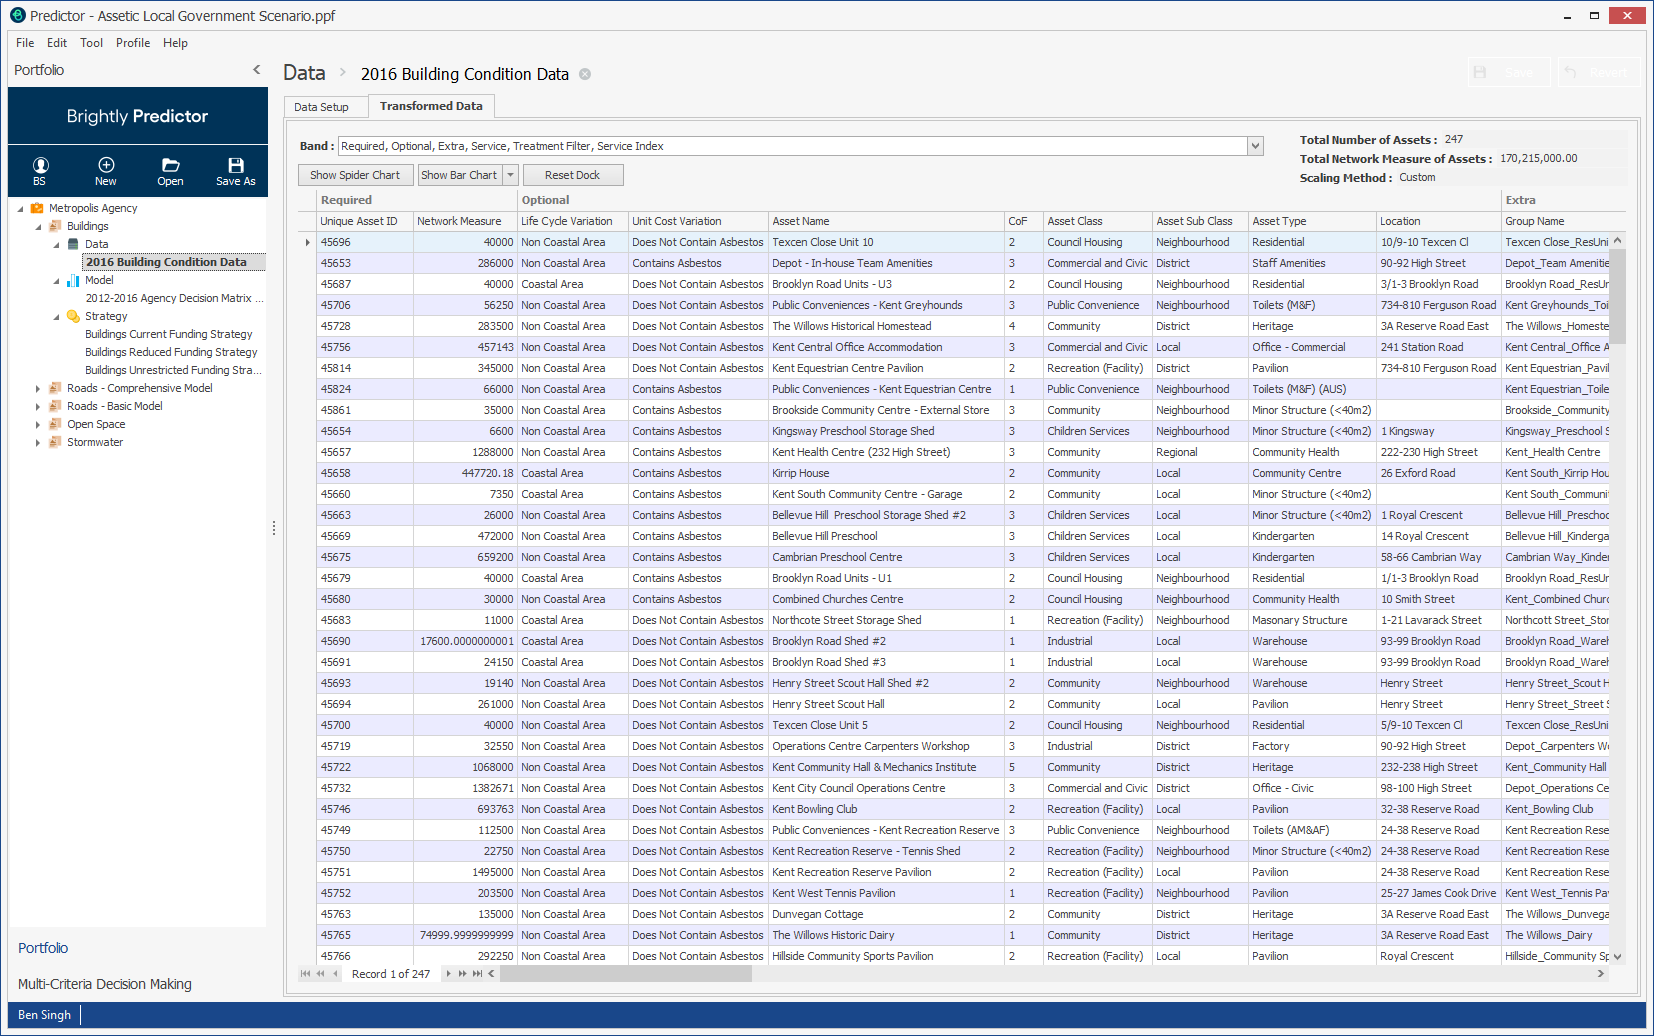Viewport: 1654px width, 1036px height.
Task: Click the Show Spider Chart button
Action: tap(355, 174)
